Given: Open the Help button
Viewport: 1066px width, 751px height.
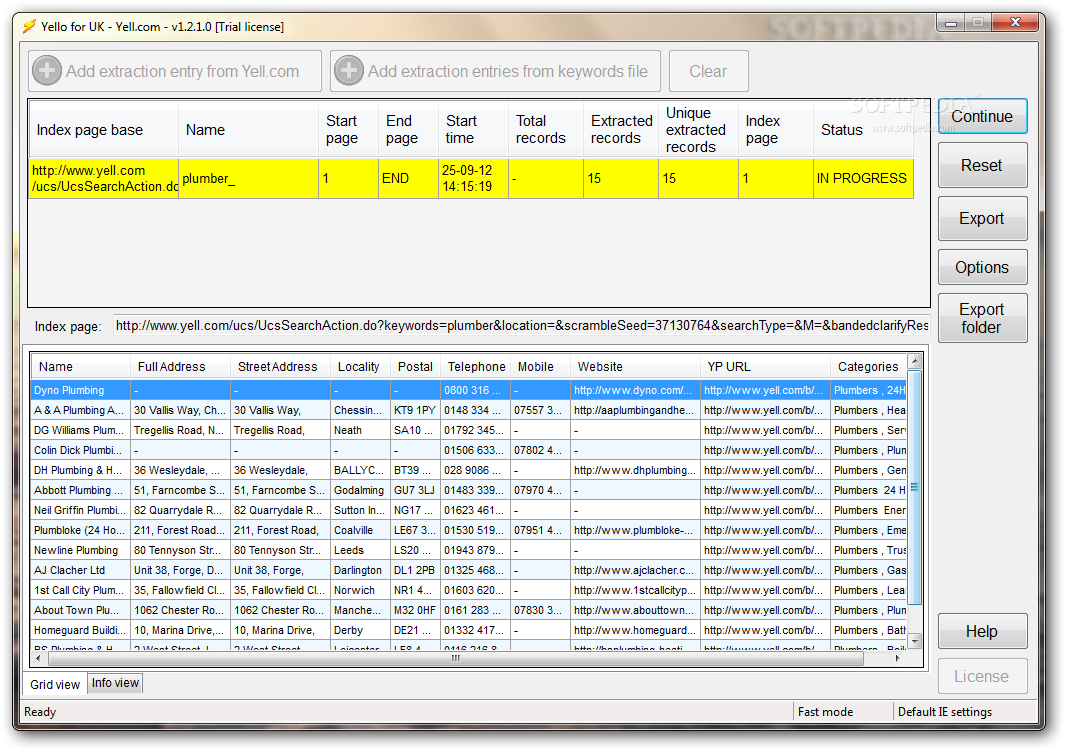Looking at the screenshot, I should point(982,631).
